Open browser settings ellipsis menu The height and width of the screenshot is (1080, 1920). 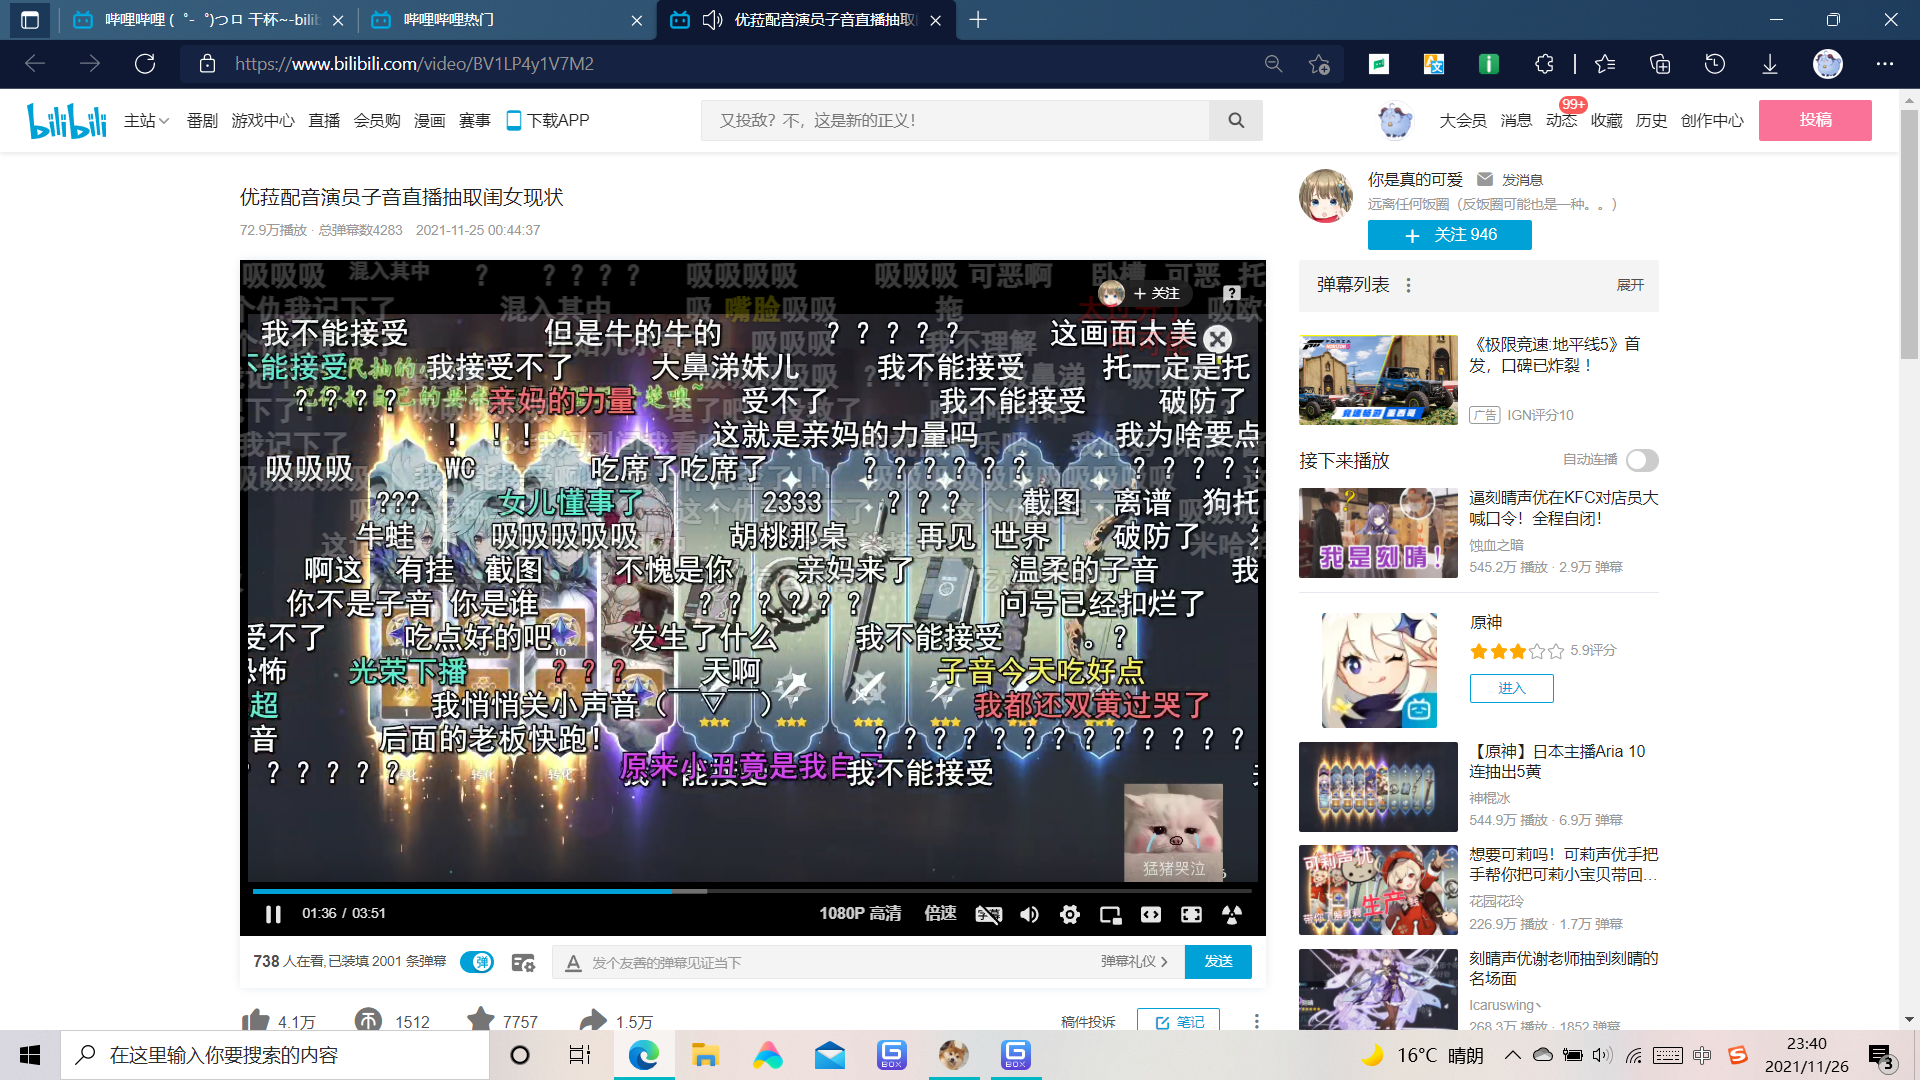(x=1885, y=64)
